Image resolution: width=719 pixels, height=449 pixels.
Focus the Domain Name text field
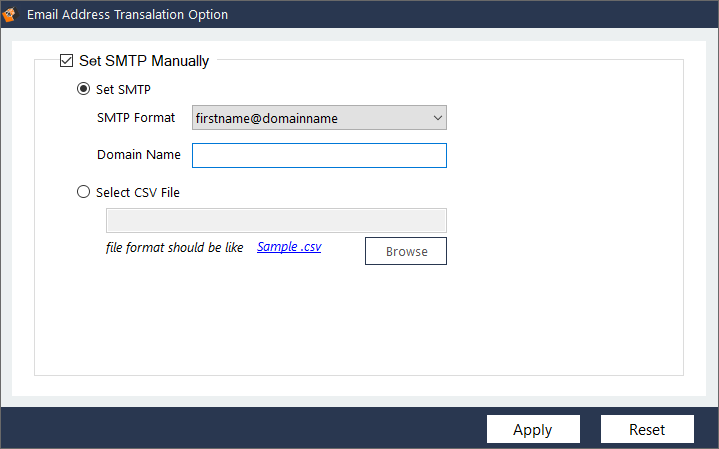tap(319, 155)
